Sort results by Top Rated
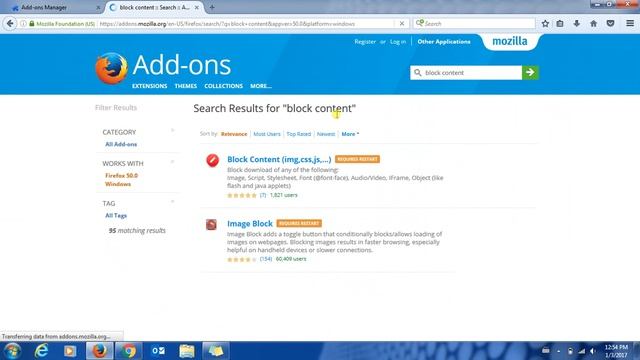The width and height of the screenshot is (640, 360). pyautogui.click(x=298, y=134)
